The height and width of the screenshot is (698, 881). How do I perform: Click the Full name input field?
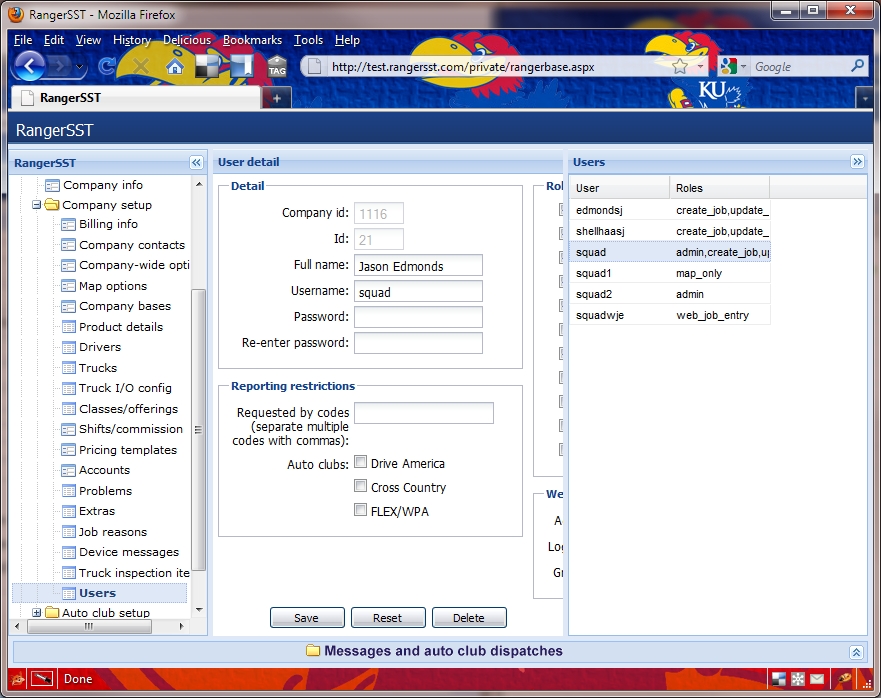[418, 265]
